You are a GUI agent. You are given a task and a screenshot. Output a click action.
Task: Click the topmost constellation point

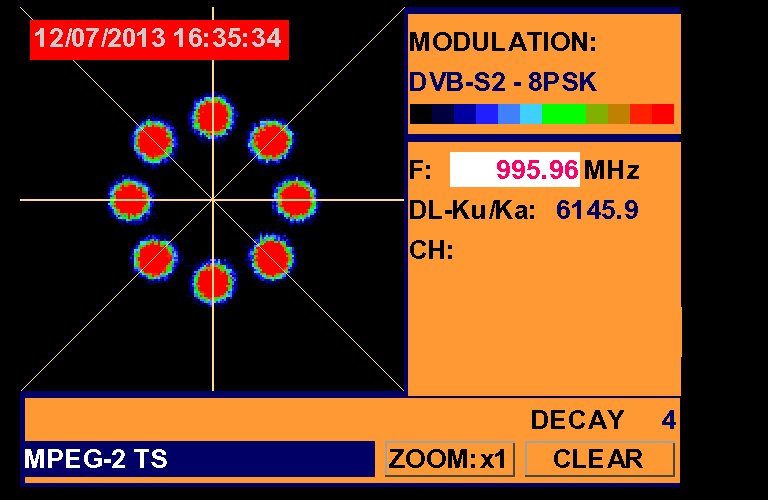pyautogui.click(x=213, y=117)
